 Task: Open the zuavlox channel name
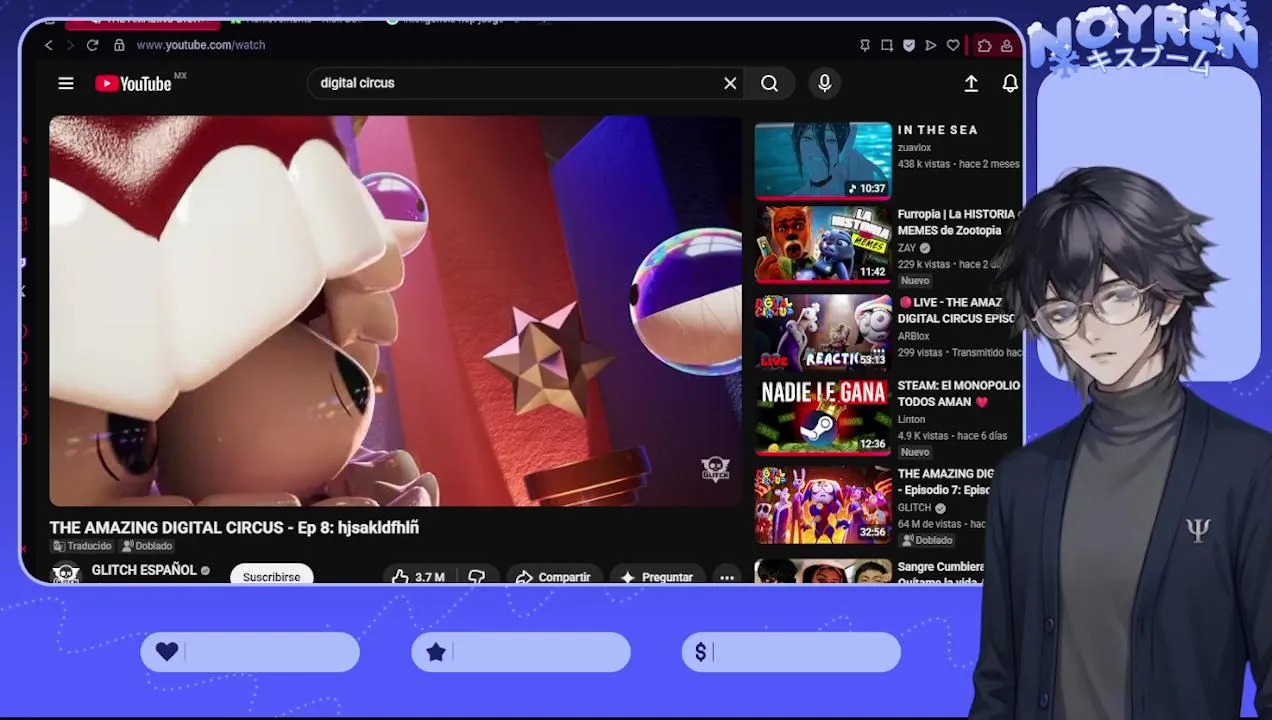pos(914,148)
